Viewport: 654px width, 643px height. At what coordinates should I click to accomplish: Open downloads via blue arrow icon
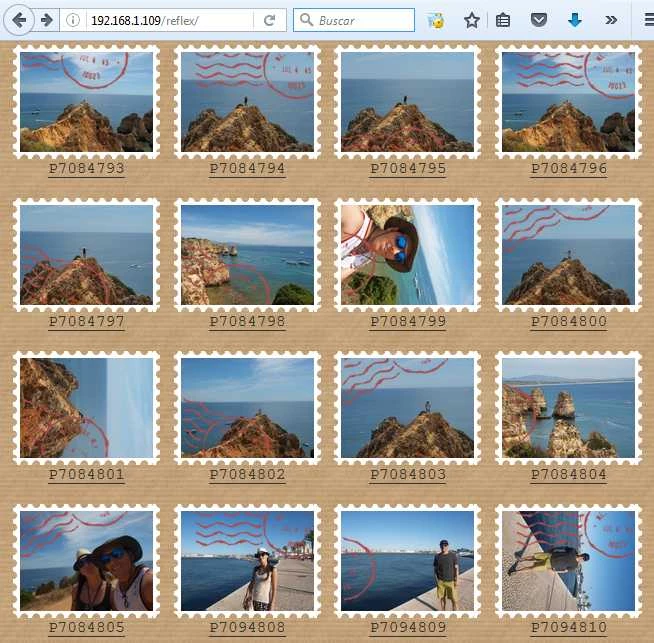575,20
